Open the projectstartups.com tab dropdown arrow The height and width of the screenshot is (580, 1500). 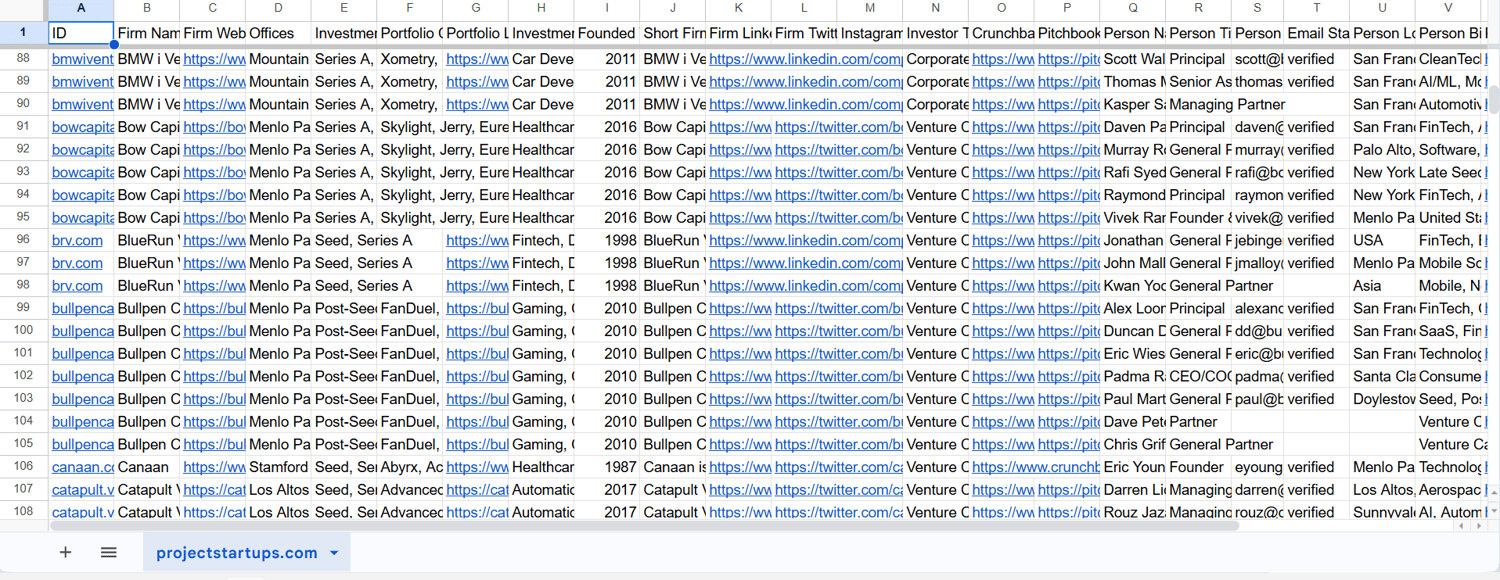click(334, 553)
